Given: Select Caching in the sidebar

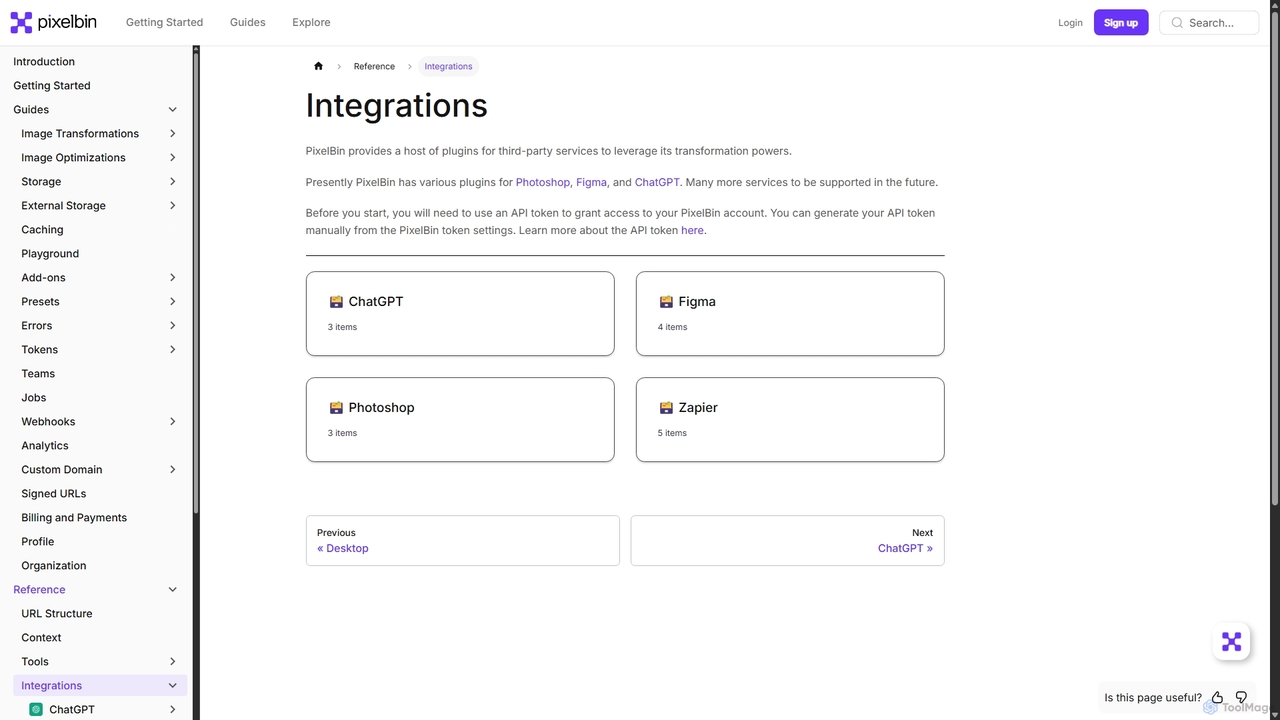Looking at the screenshot, I should click(x=42, y=230).
